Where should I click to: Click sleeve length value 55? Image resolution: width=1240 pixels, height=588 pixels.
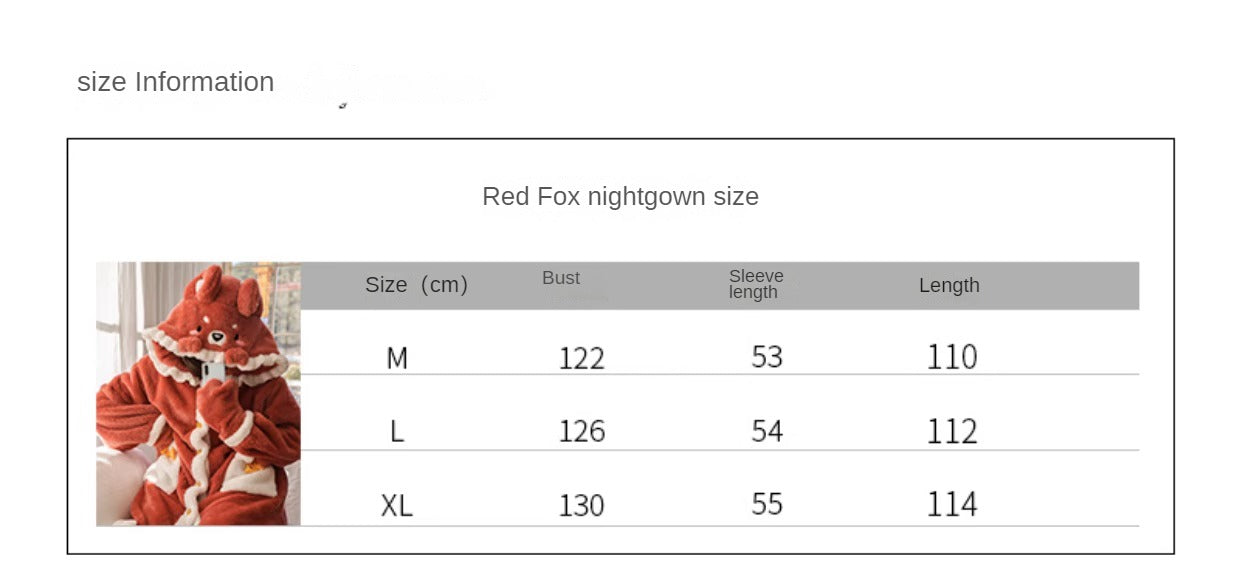pos(767,504)
